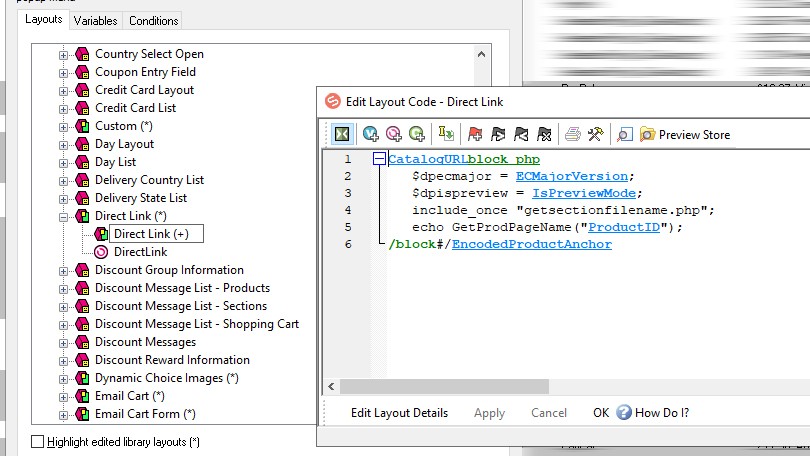The width and height of the screenshot is (810, 456).
Task: Click the How Do I help icon
Action: (x=624, y=412)
